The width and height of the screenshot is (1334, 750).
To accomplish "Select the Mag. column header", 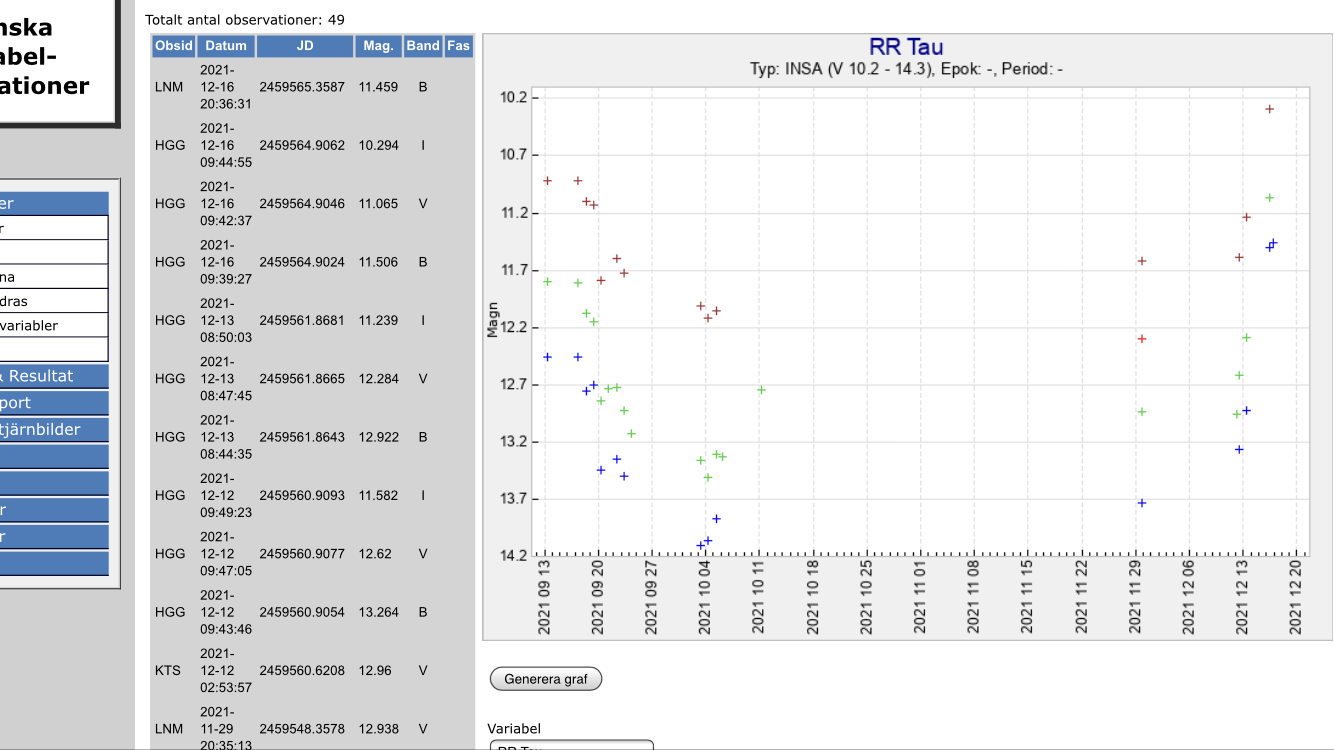I will click(378, 46).
